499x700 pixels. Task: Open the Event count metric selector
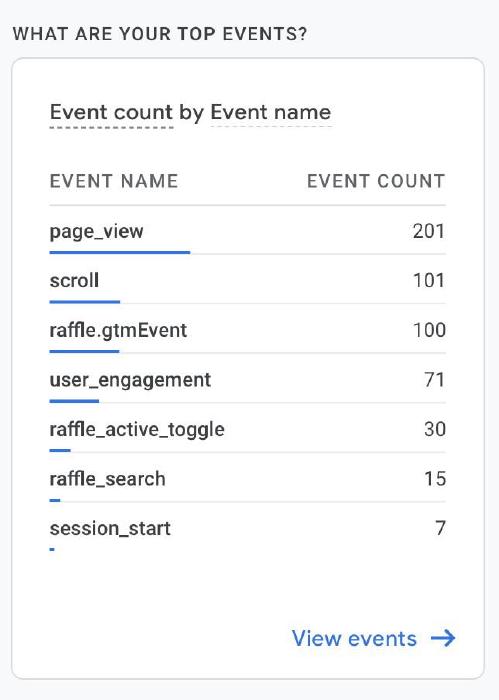111,112
